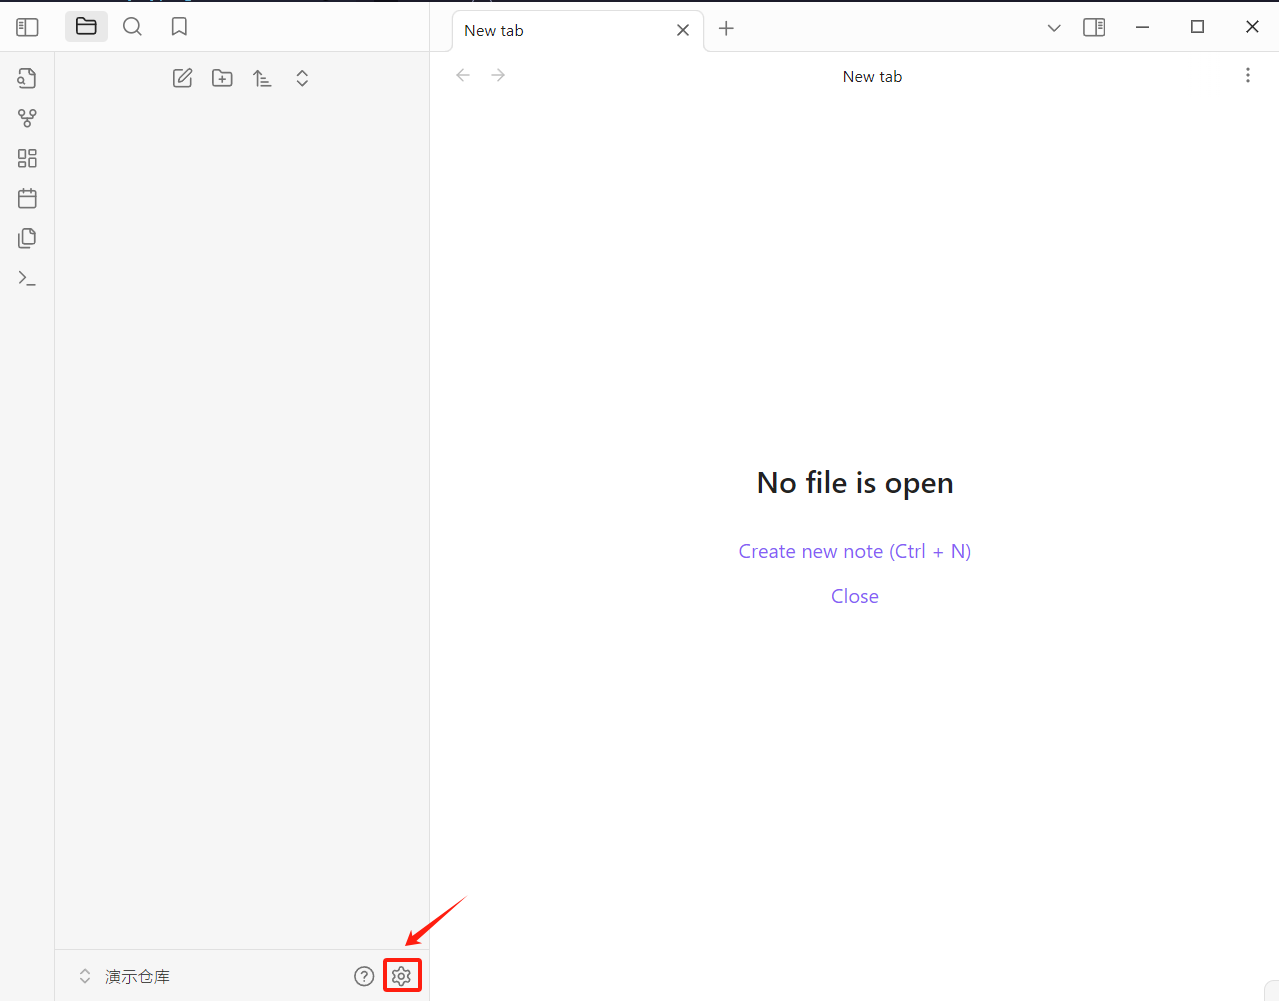Image resolution: width=1279 pixels, height=1001 pixels.
Task: Click the new note pencil icon
Action: 182,78
